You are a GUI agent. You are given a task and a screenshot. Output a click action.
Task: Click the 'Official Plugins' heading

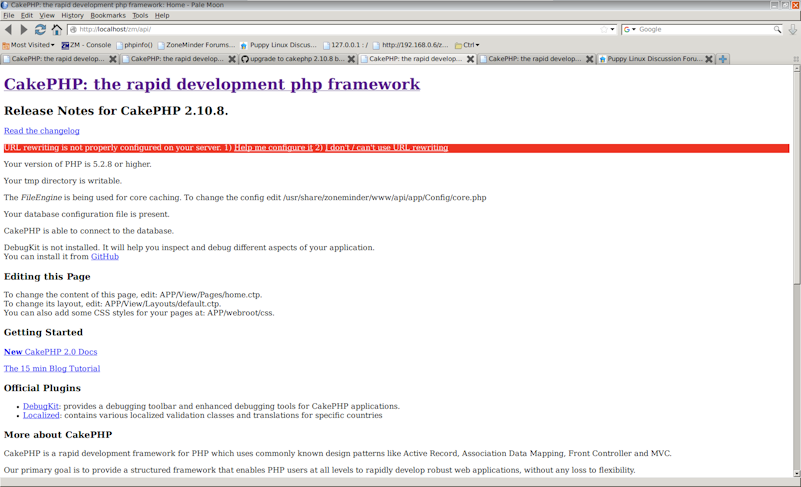click(x=42, y=388)
